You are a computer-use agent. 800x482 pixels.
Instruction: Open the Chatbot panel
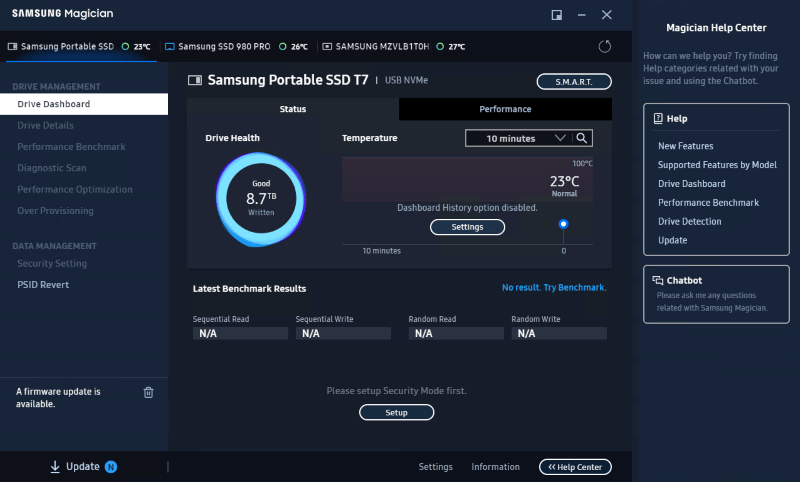click(716, 294)
